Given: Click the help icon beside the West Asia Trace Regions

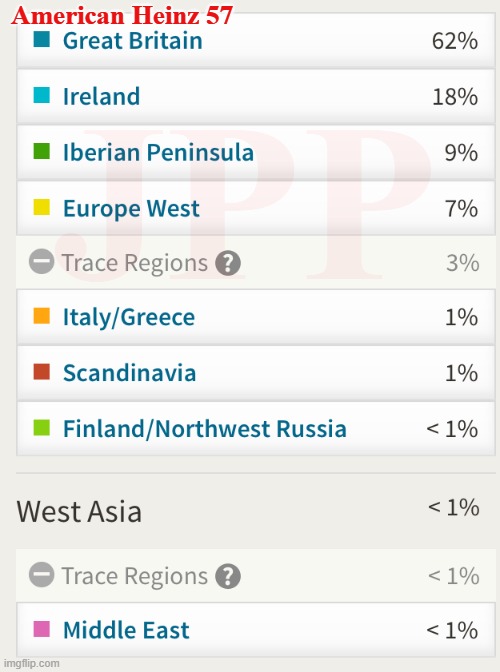Looking at the screenshot, I should click(x=228, y=576).
